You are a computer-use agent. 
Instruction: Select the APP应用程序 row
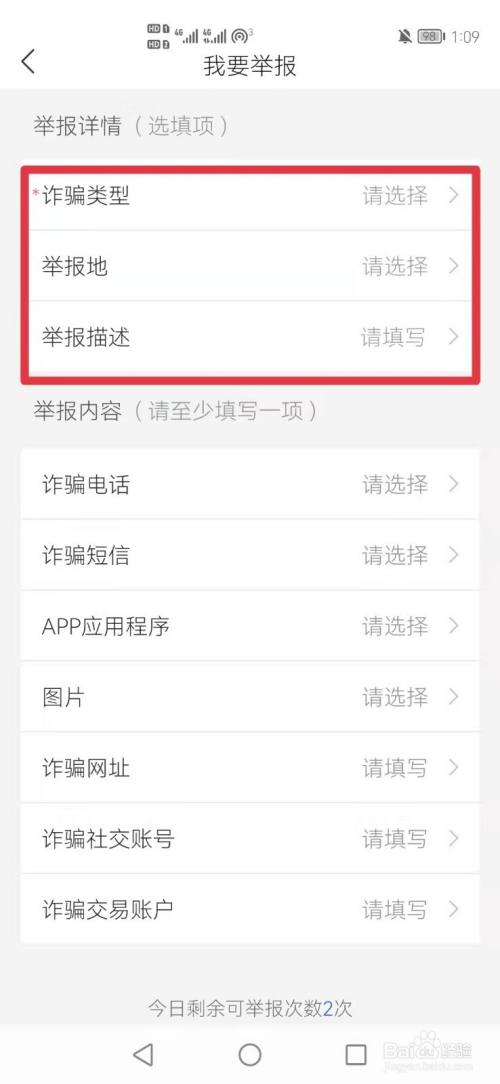[250, 626]
